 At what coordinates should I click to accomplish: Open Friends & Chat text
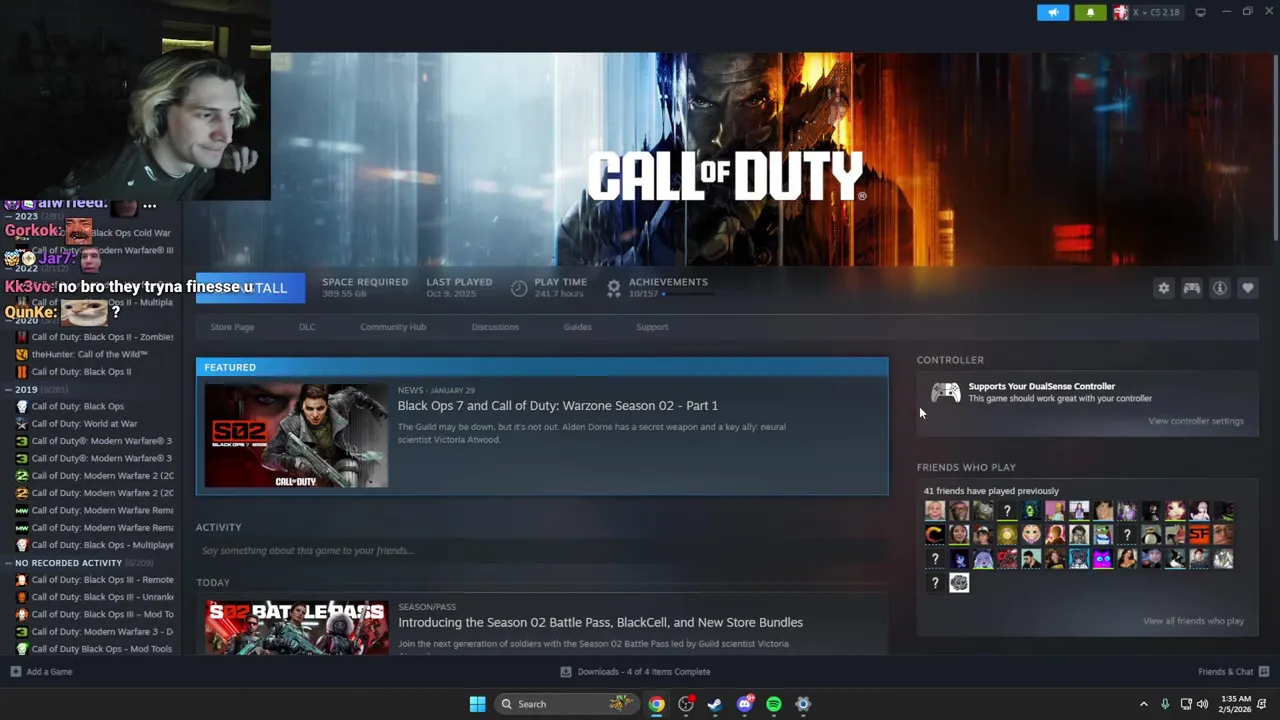click(x=1225, y=671)
